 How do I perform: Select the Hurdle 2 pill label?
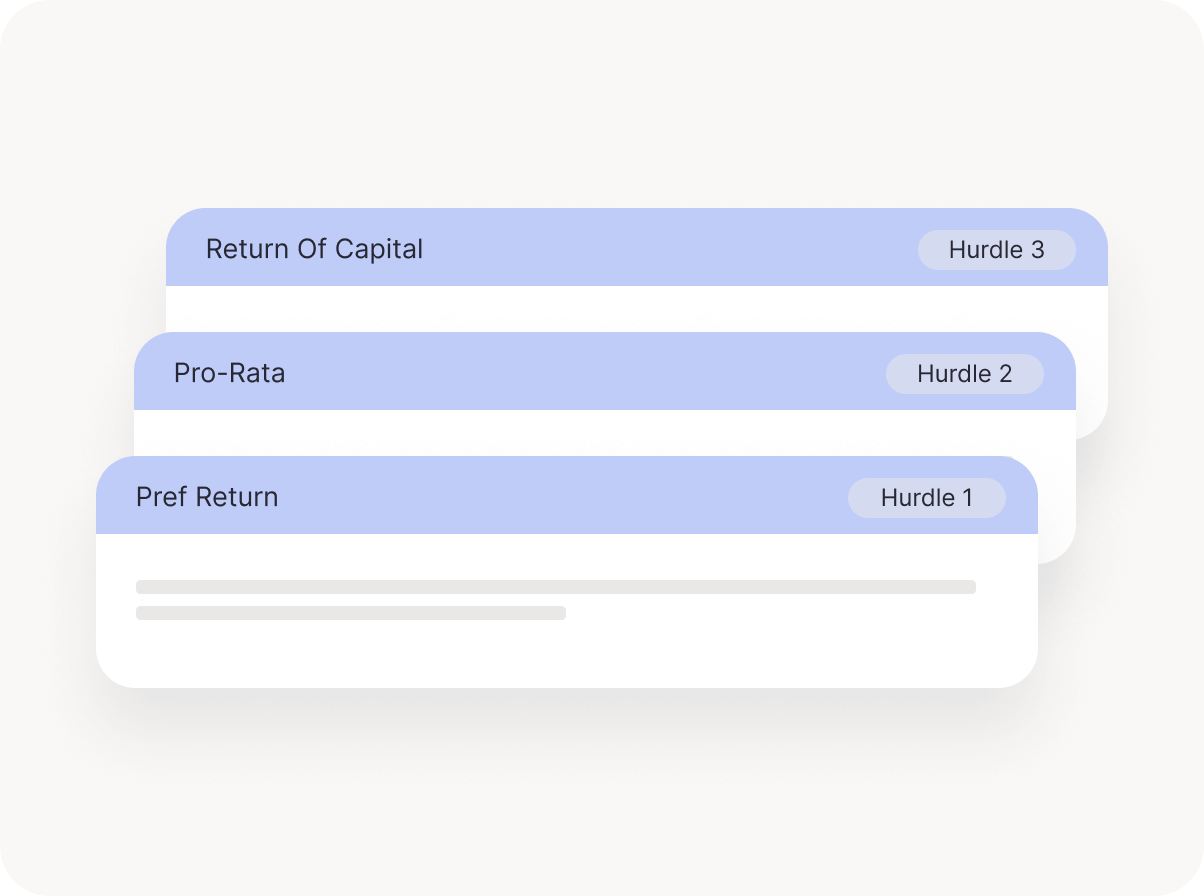click(x=964, y=374)
